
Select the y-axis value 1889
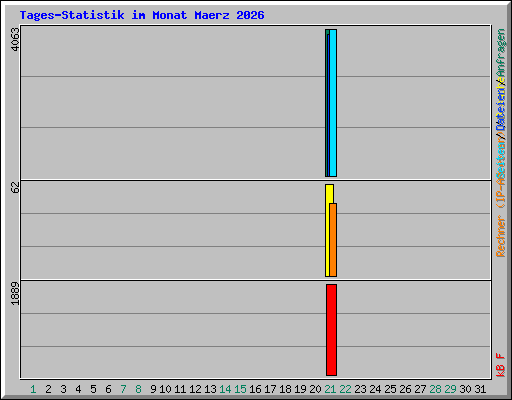coord(15,293)
